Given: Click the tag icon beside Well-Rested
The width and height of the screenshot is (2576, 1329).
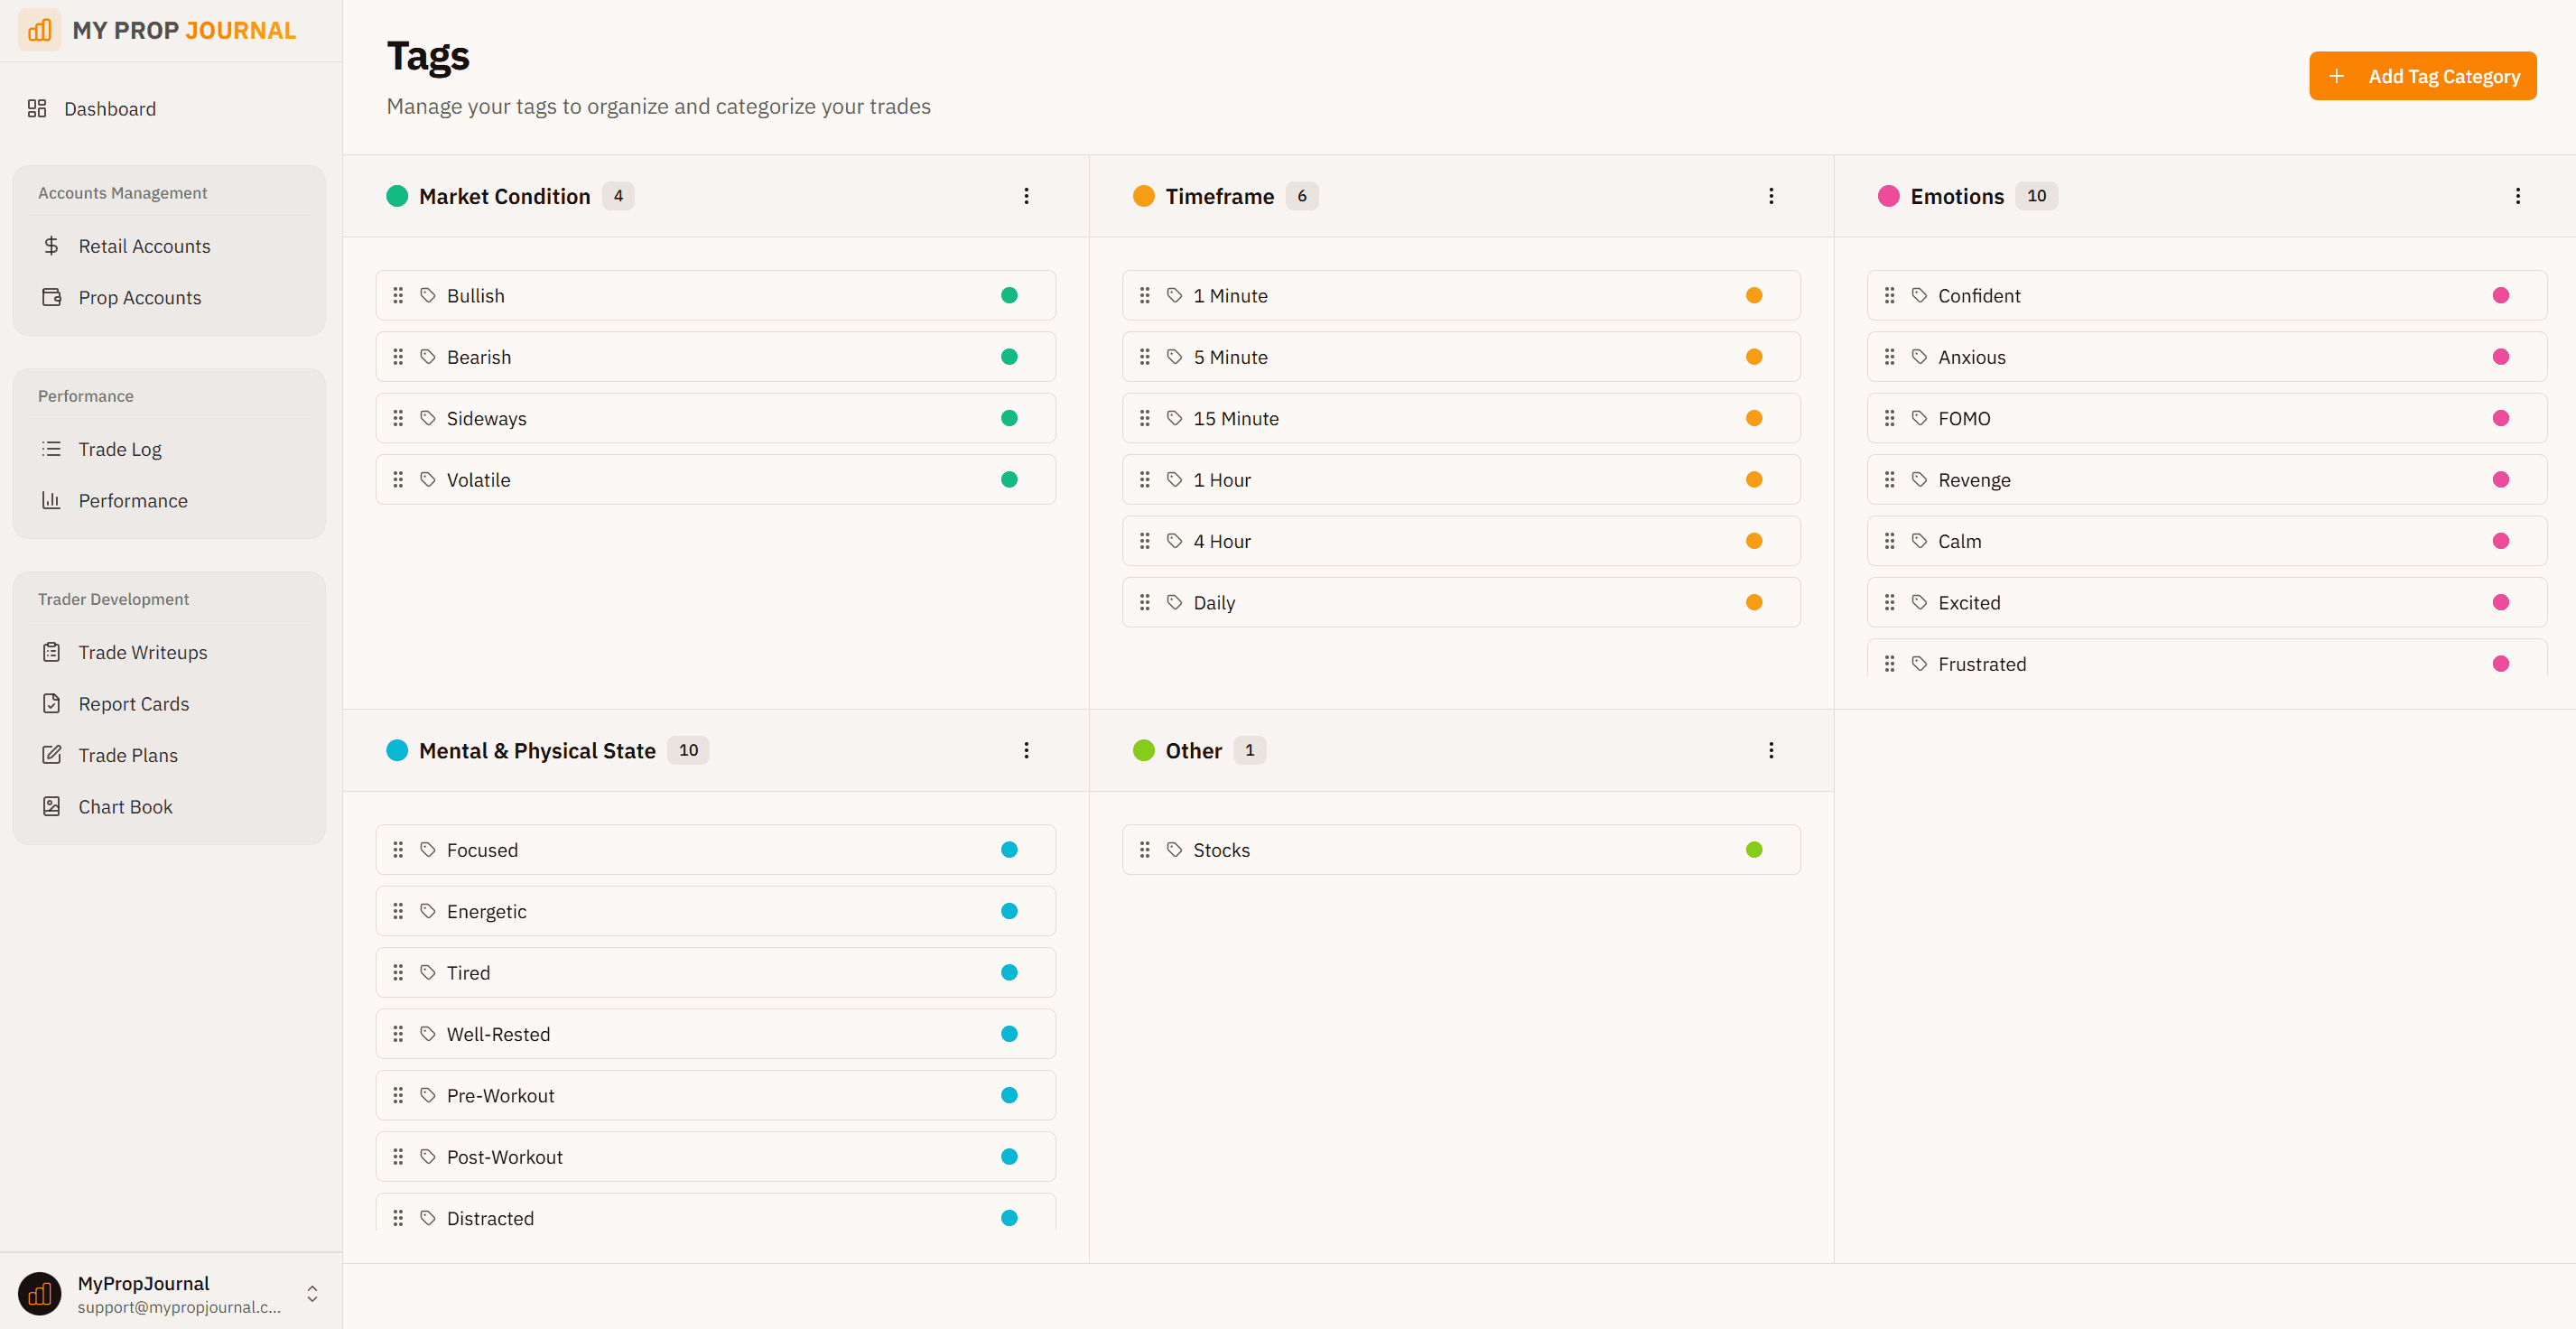Looking at the screenshot, I should (428, 1034).
